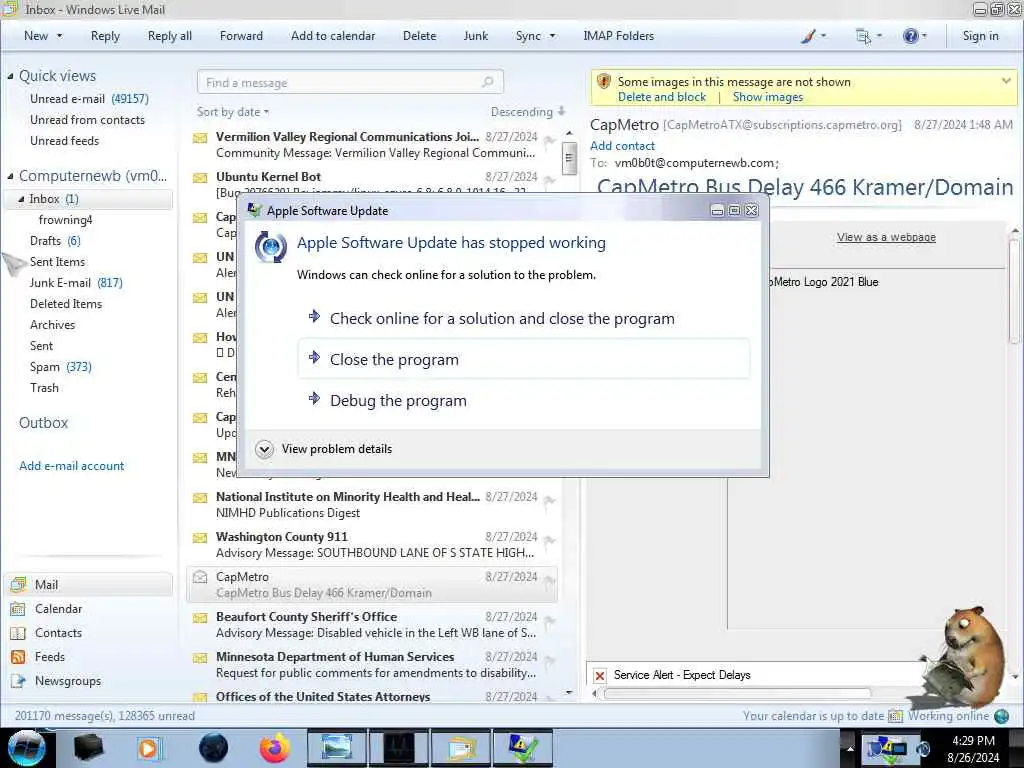Click the Windows Live Mail taskbar button
The height and width of the screenshot is (768, 1024).
pyautogui.click(x=462, y=748)
